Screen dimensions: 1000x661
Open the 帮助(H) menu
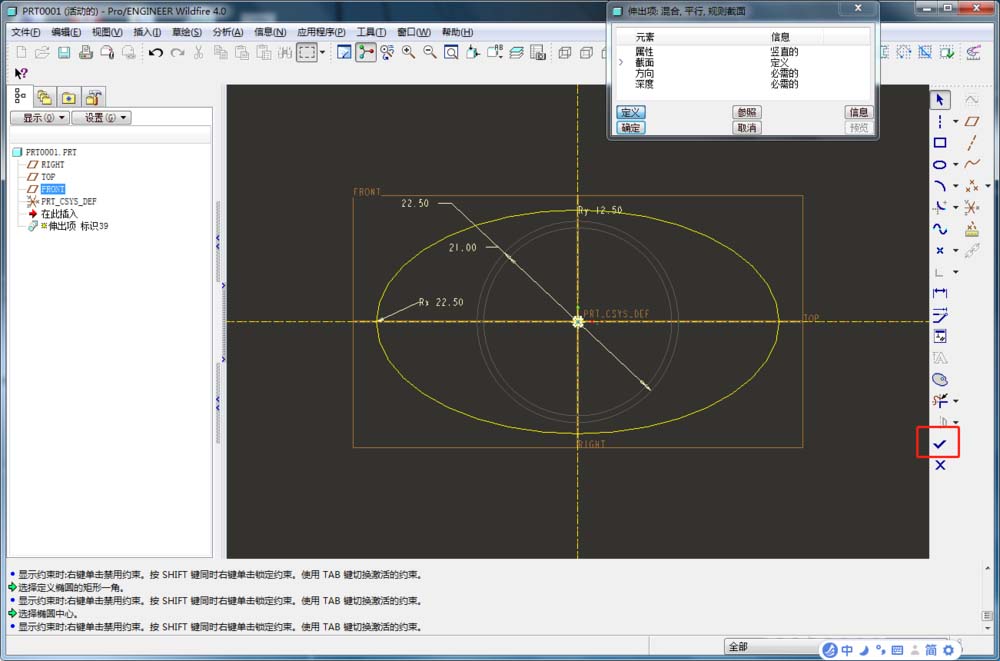[x=457, y=32]
